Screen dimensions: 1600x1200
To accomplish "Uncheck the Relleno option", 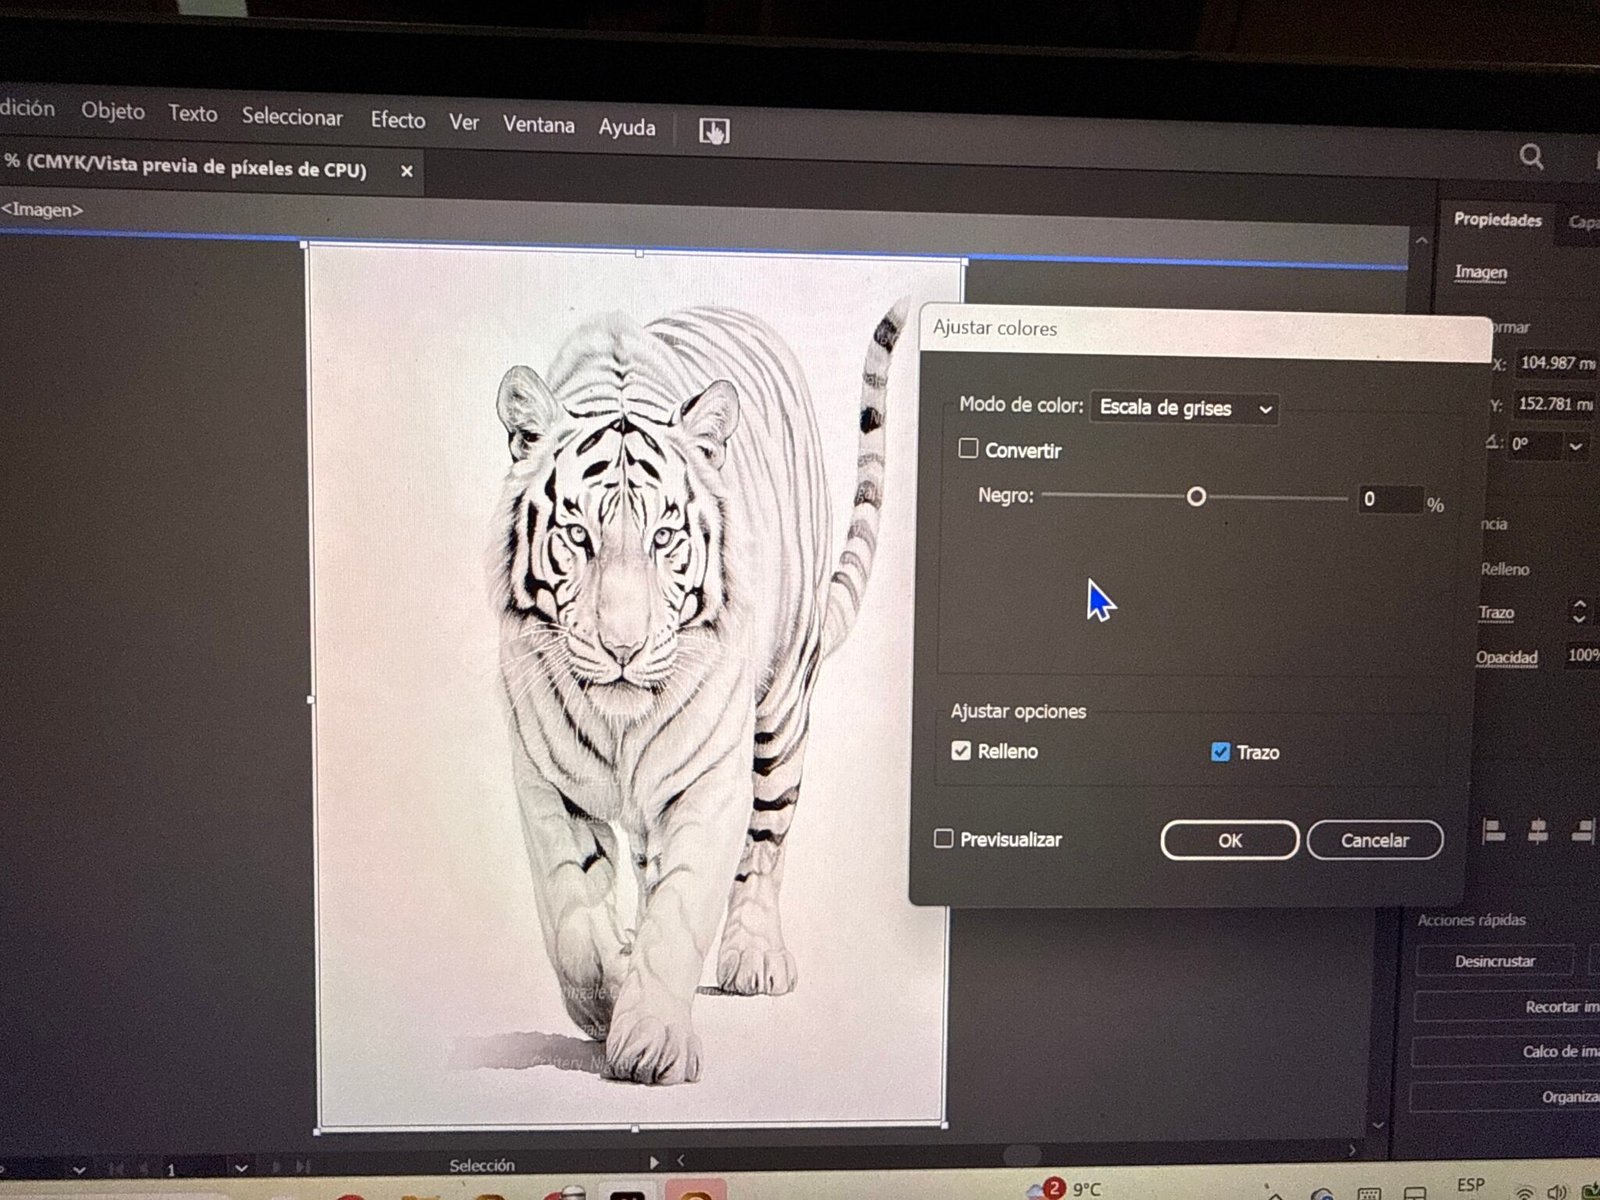I will tap(961, 751).
